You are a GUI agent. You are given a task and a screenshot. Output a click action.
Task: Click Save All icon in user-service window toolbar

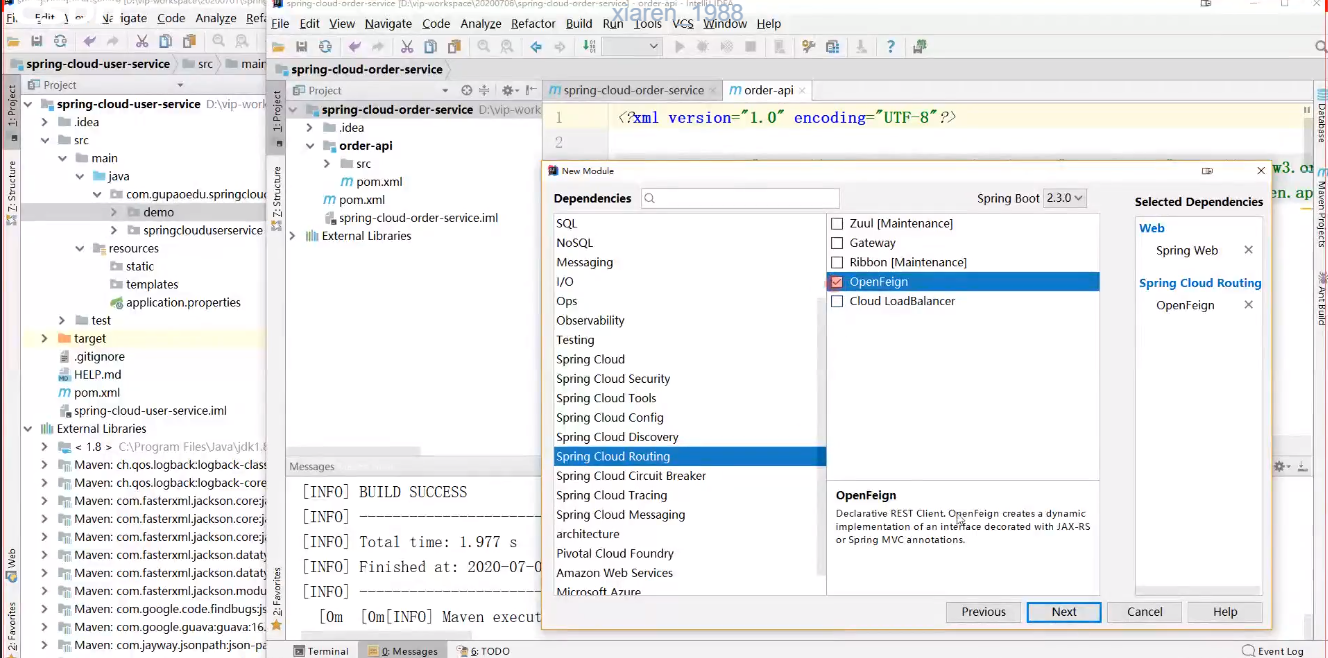pos(37,41)
